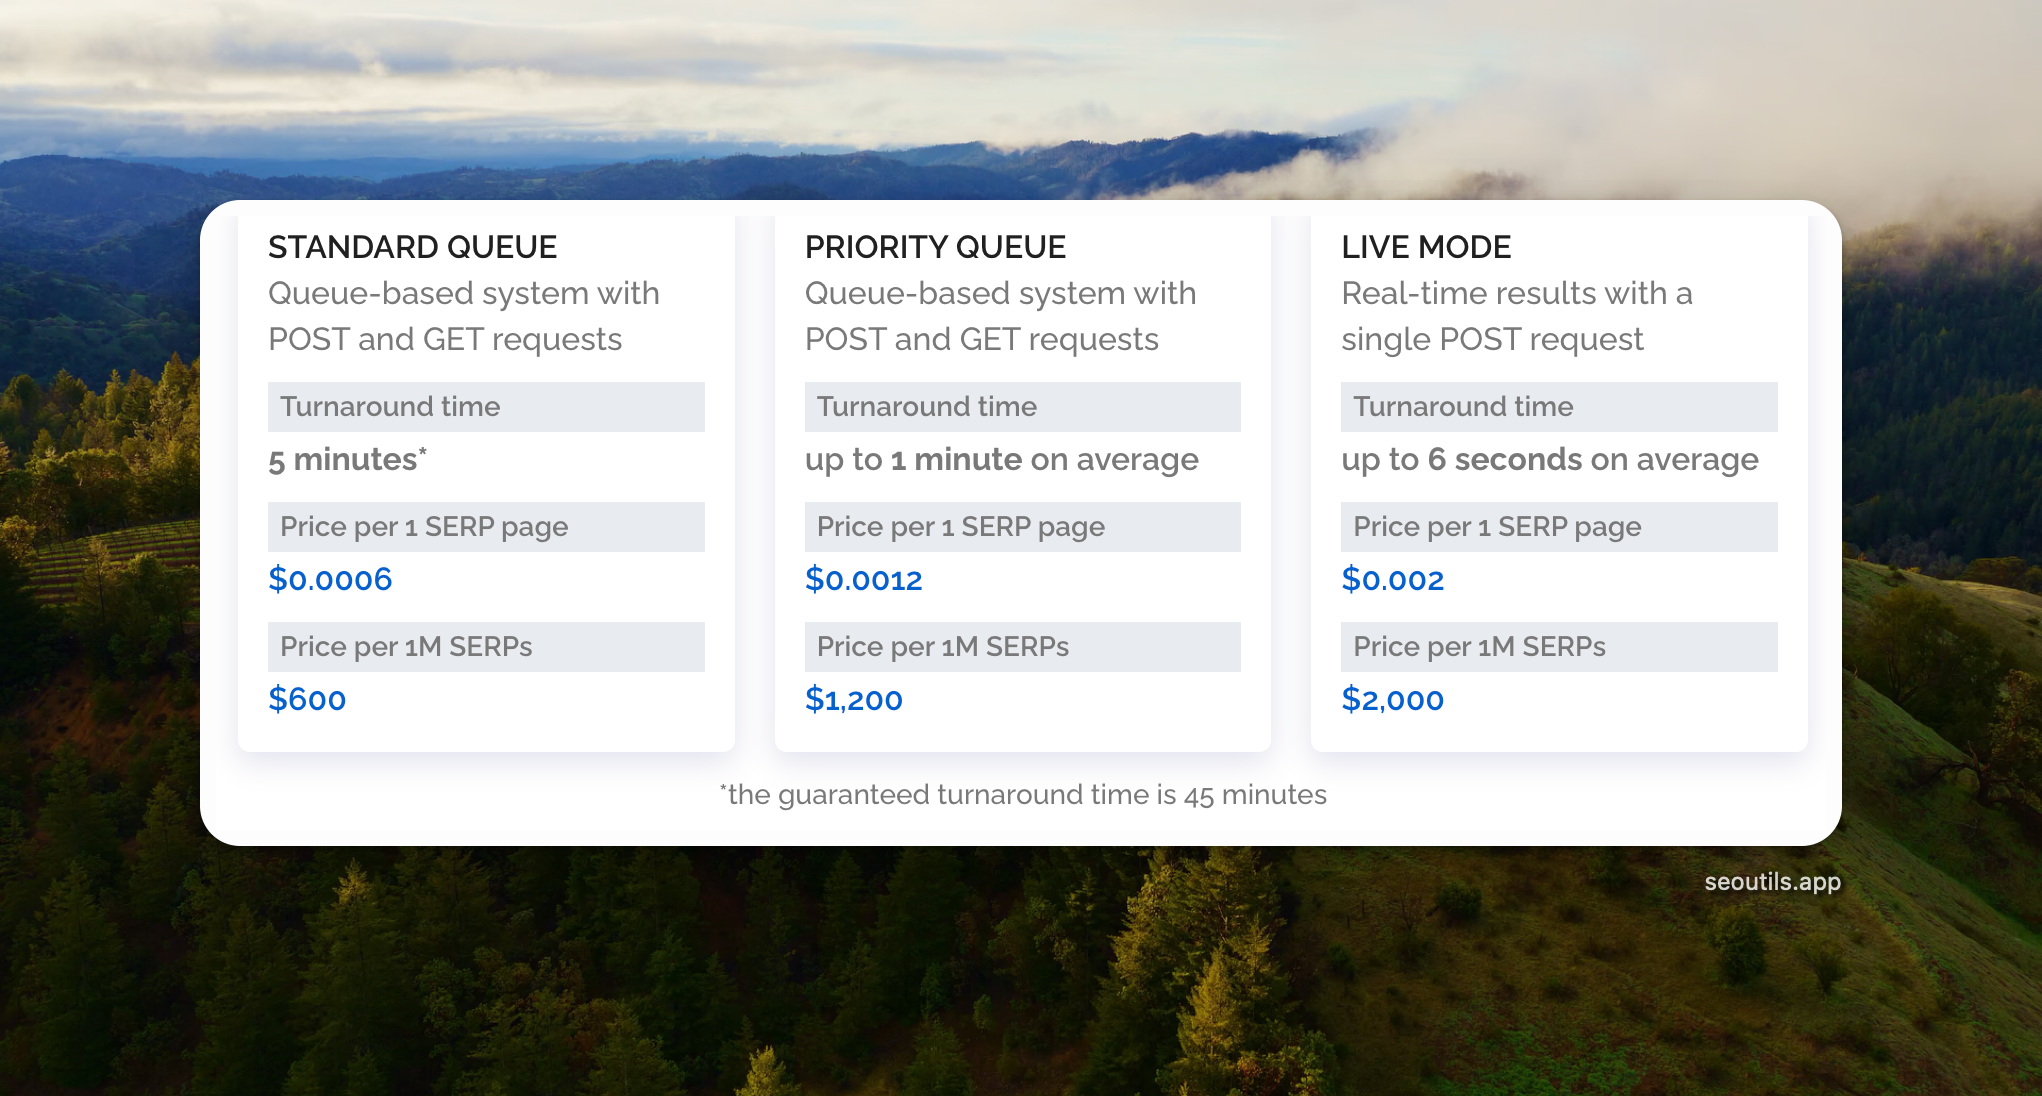This screenshot has width=2042, height=1096.
Task: Click Live Mode's 'Real-time results' description
Action: coord(1516,316)
